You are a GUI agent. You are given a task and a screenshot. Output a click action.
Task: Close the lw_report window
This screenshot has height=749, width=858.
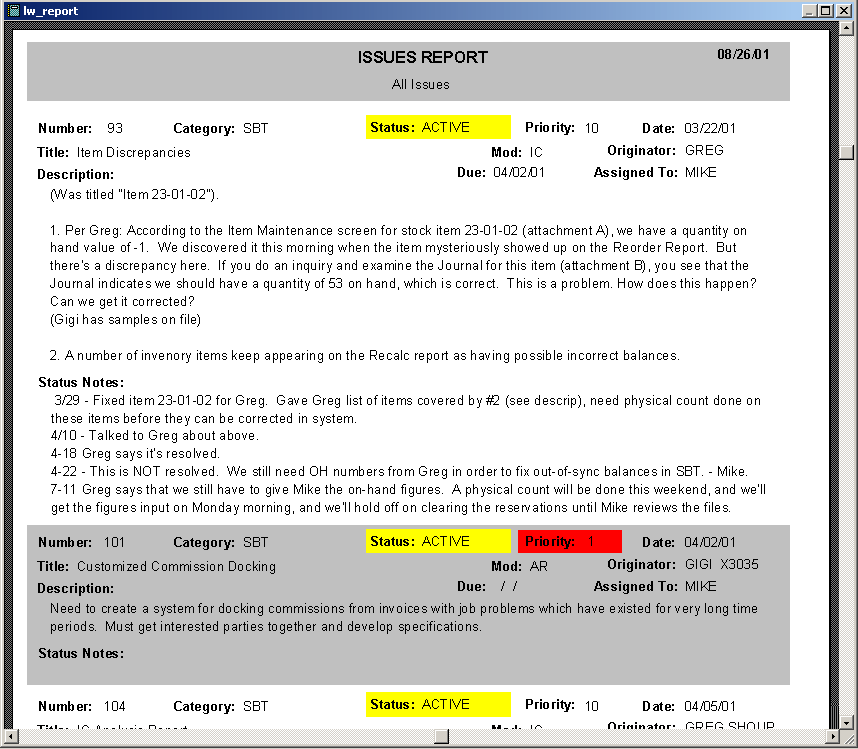[x=844, y=11]
